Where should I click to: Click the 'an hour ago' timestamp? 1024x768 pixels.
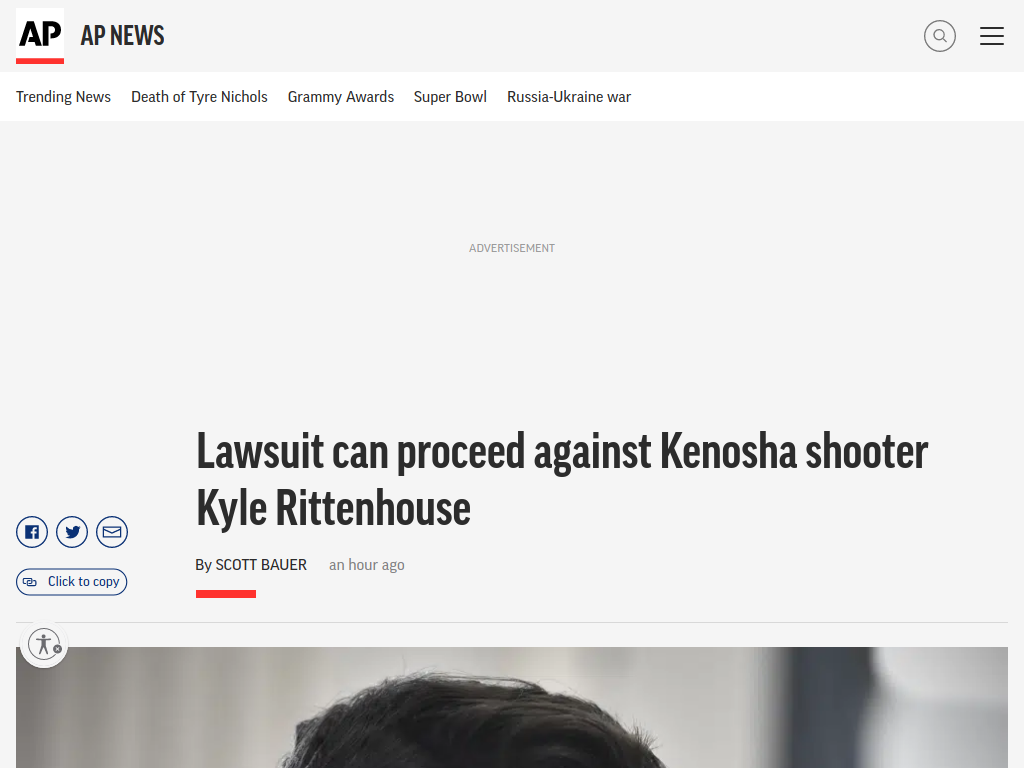[366, 565]
